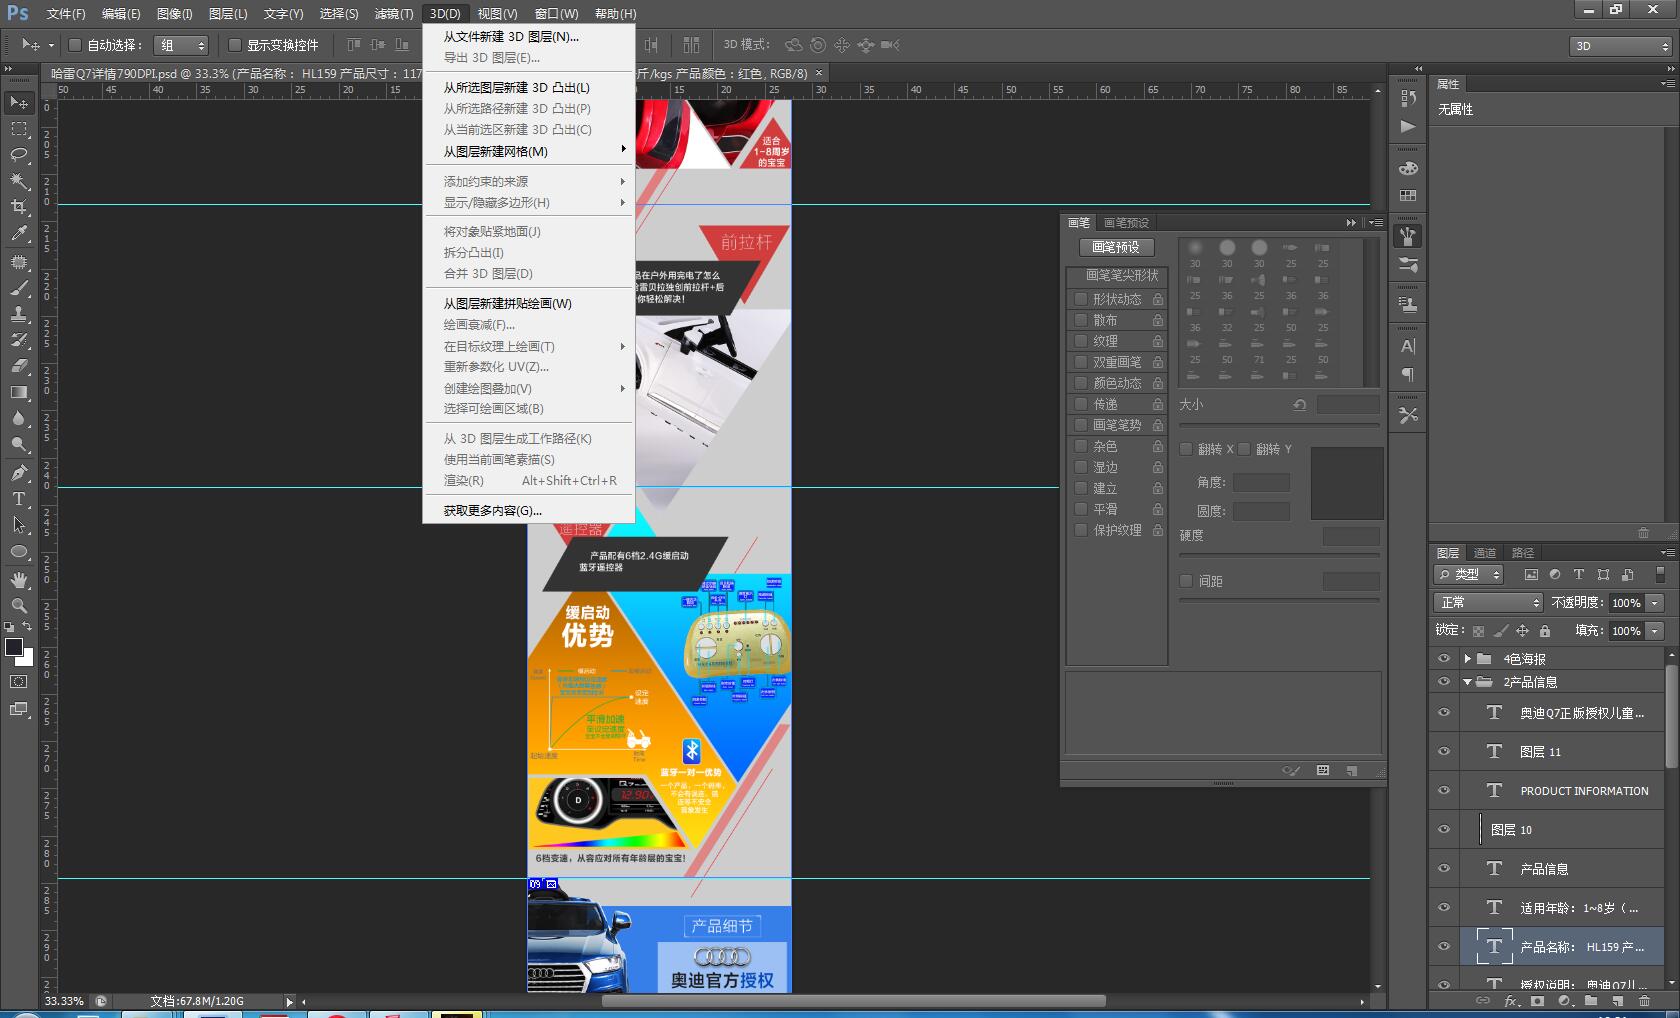Open the Character panel icon in the dock
Image resolution: width=1680 pixels, height=1018 pixels.
pyautogui.click(x=1408, y=346)
